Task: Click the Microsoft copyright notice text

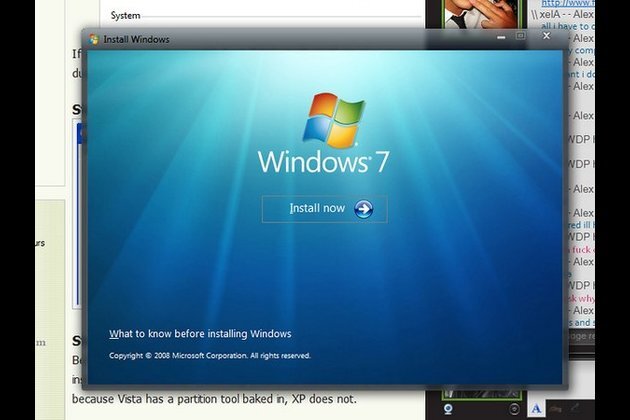Action: click(x=209, y=355)
